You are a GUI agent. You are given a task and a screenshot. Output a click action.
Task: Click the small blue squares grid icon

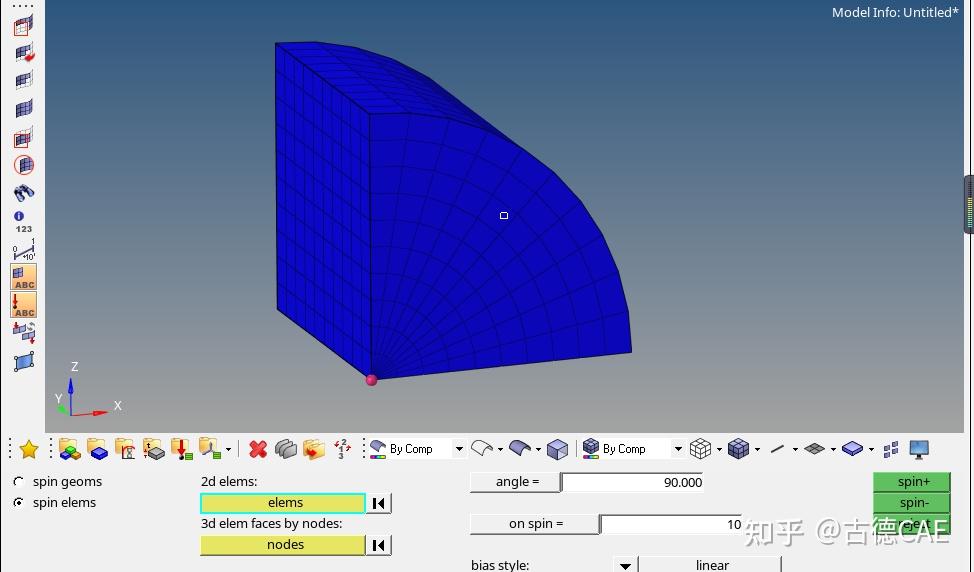pyautogui.click(x=891, y=449)
